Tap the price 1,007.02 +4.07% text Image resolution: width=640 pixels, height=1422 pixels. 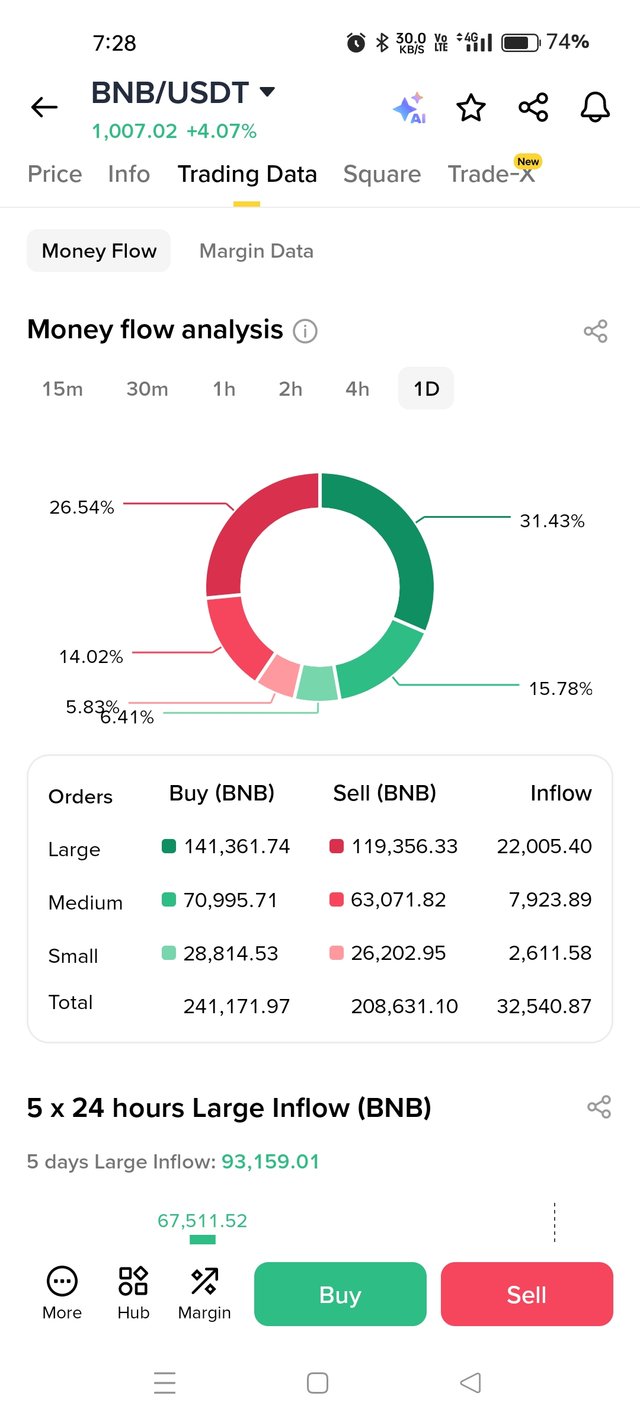coord(174,131)
